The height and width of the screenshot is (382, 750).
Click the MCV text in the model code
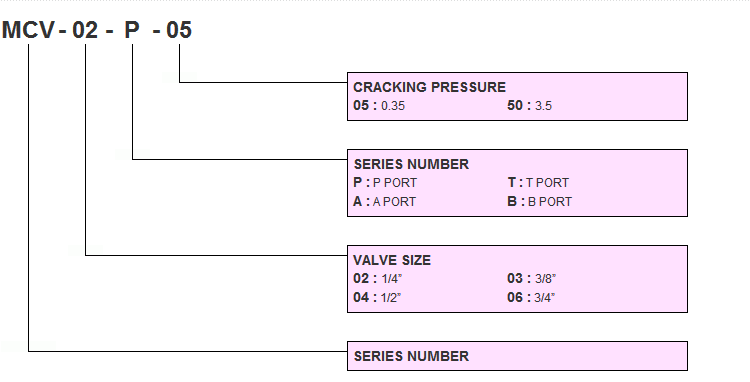tap(28, 30)
